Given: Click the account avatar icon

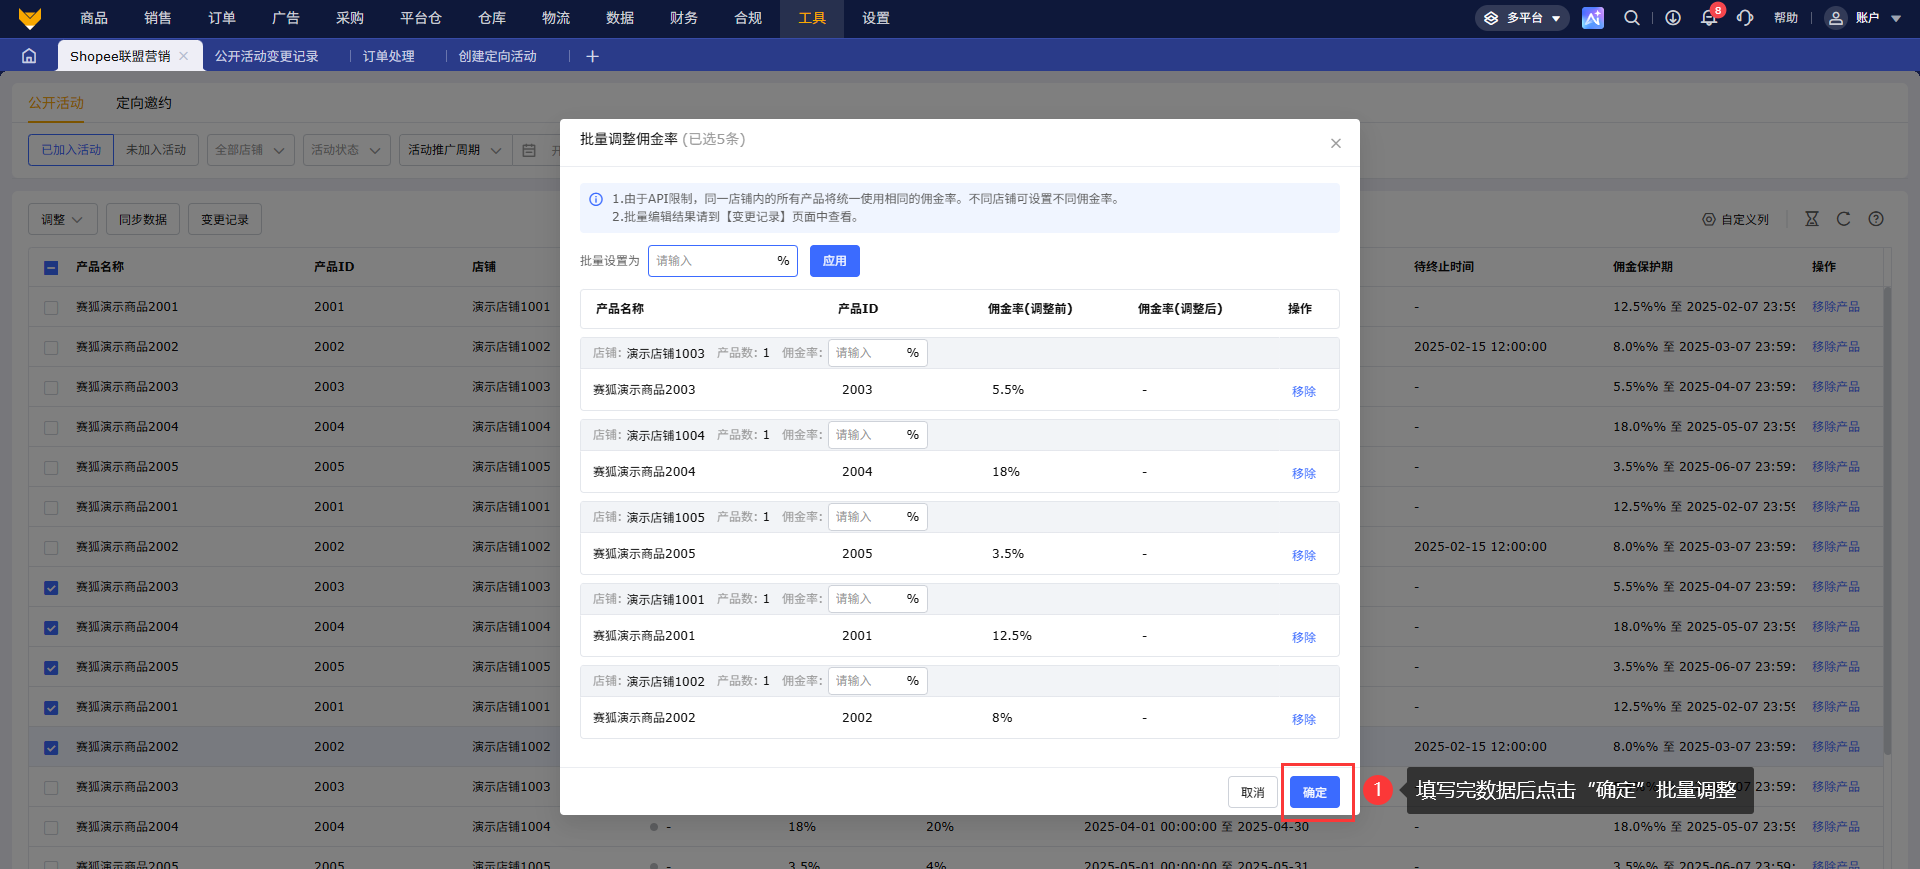Looking at the screenshot, I should [1836, 18].
